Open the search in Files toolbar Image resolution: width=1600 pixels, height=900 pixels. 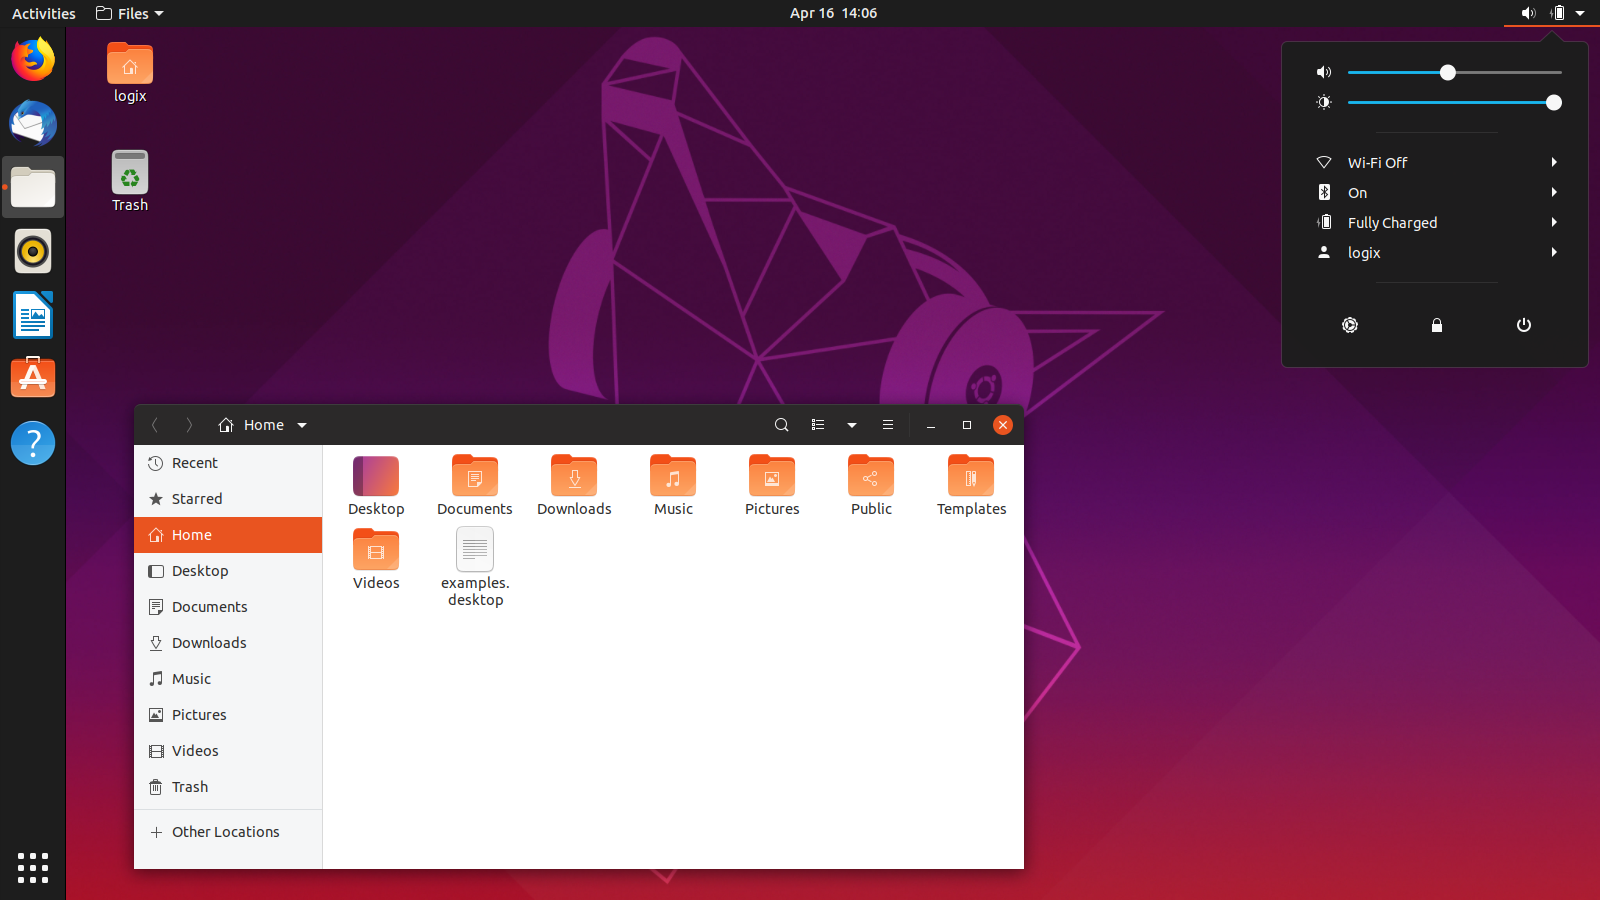pyautogui.click(x=781, y=424)
